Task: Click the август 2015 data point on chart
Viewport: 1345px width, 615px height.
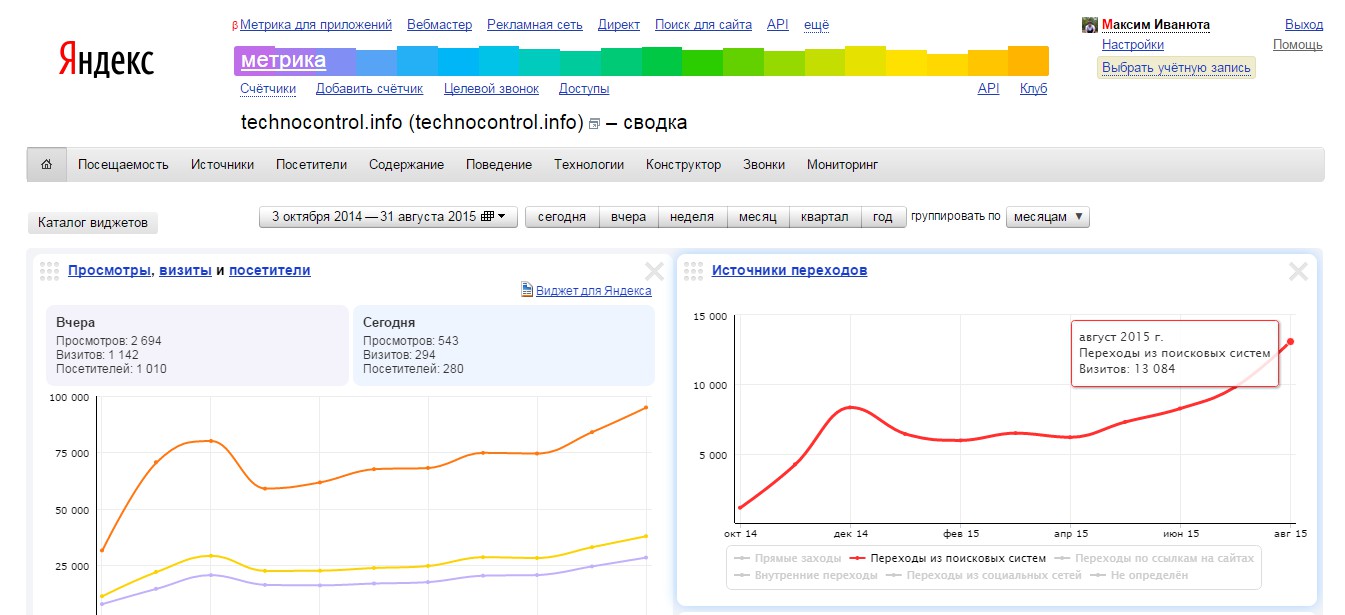Action: pyautogui.click(x=1291, y=342)
